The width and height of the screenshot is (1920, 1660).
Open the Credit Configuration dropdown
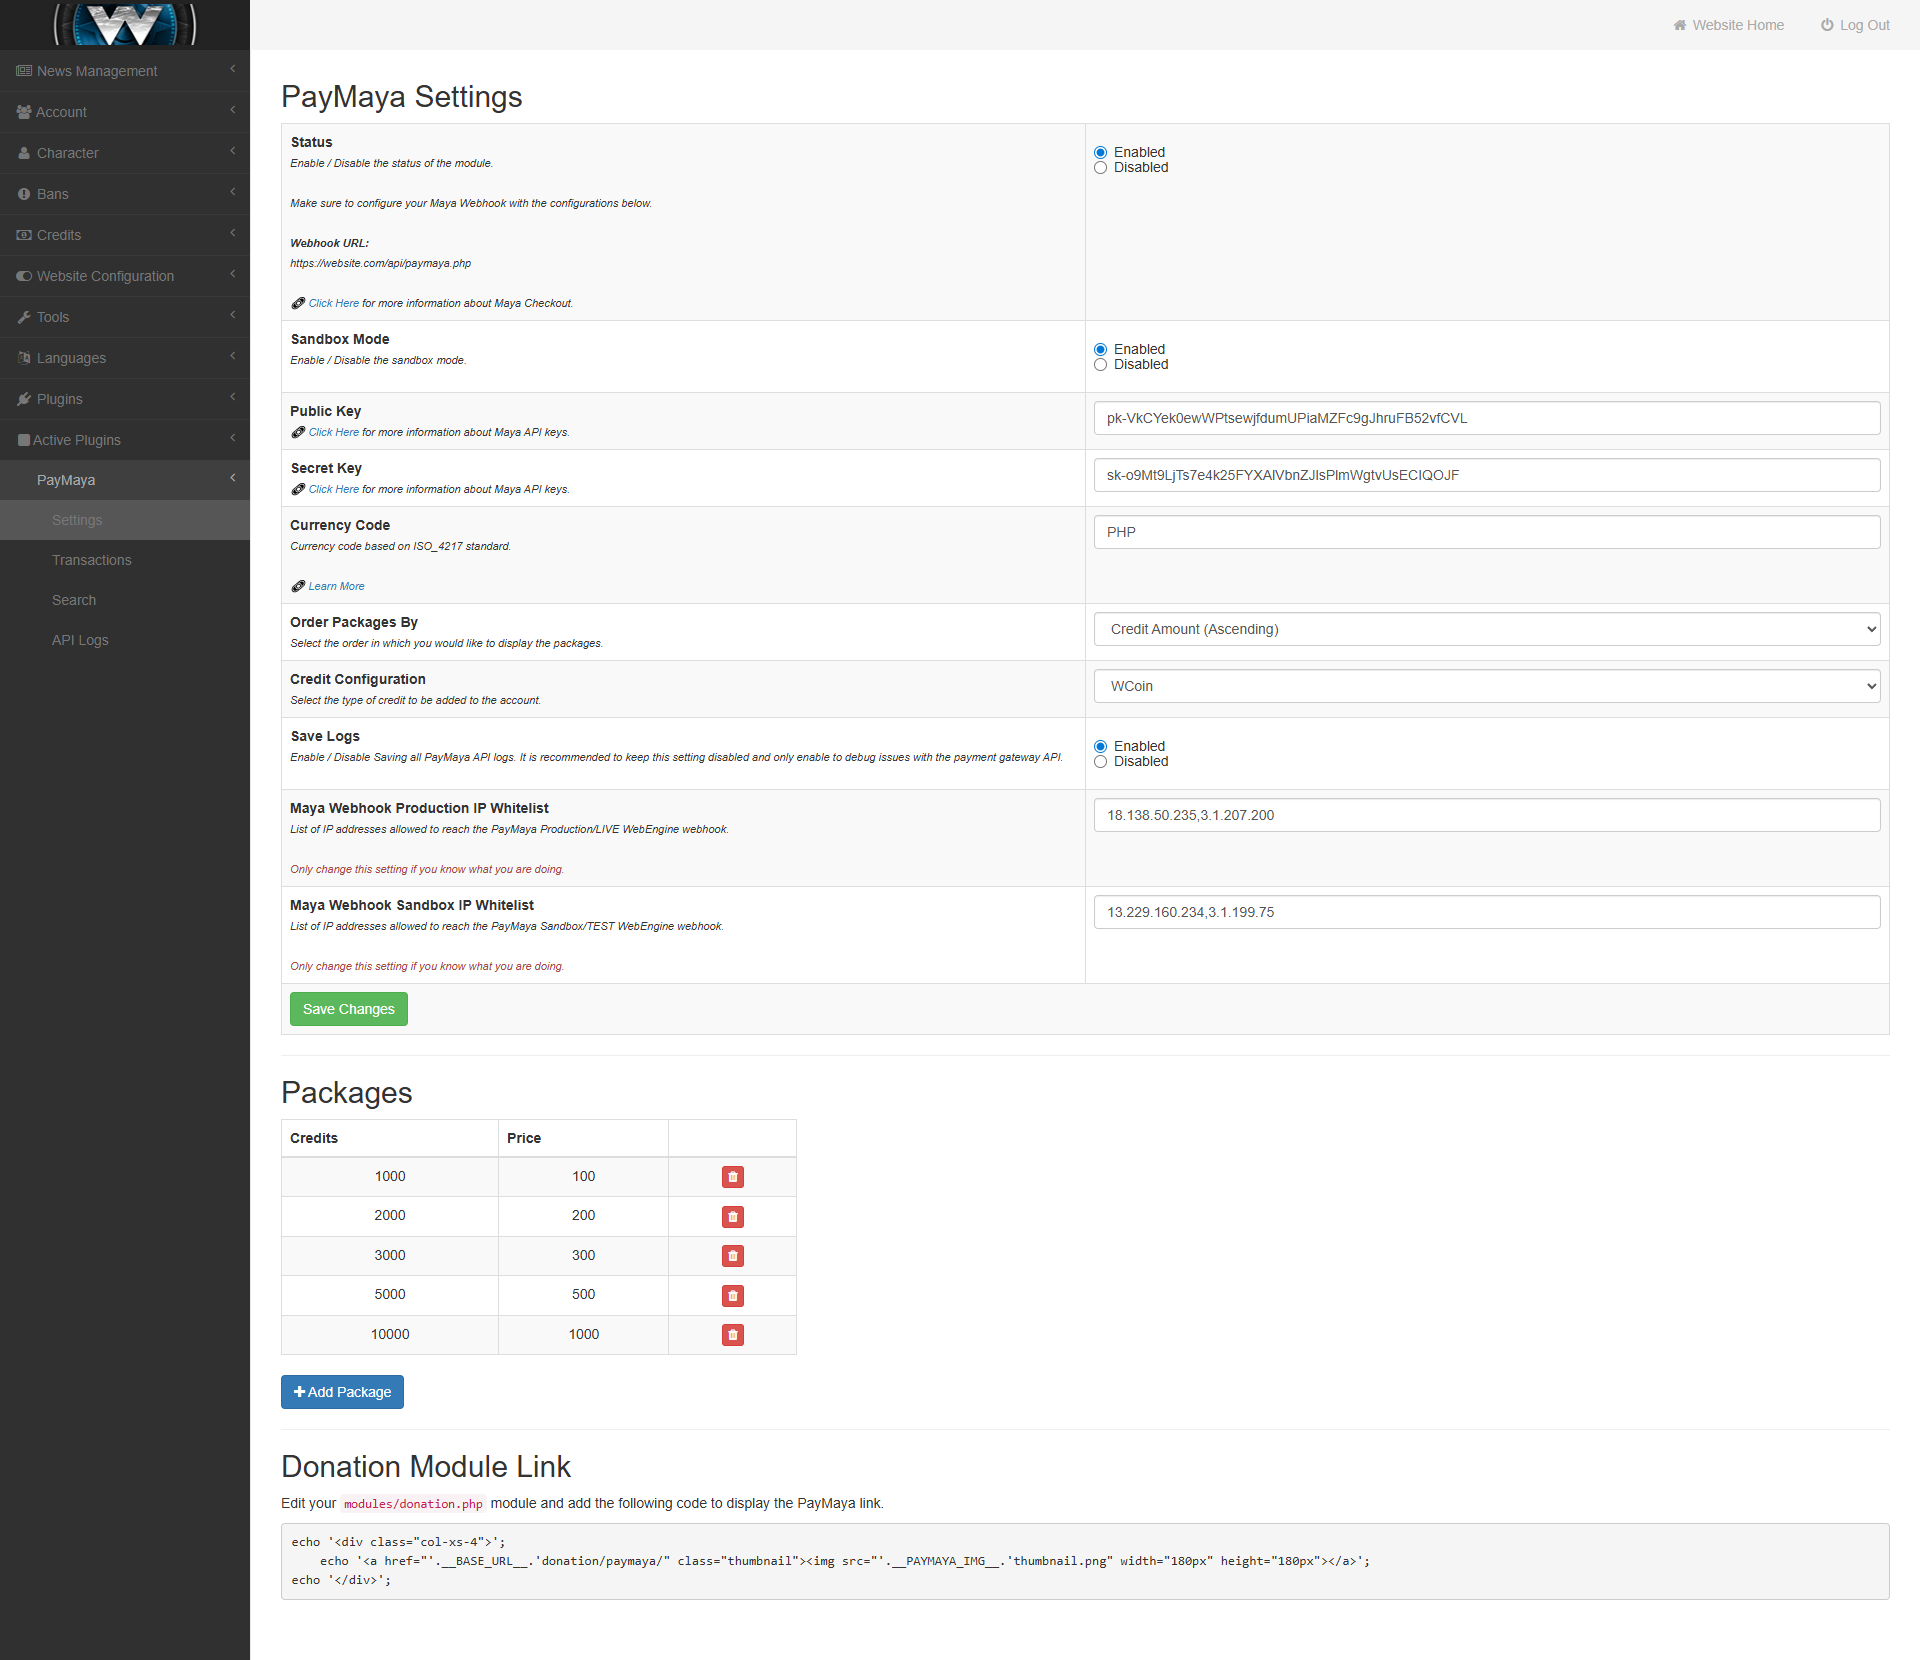(1486, 686)
